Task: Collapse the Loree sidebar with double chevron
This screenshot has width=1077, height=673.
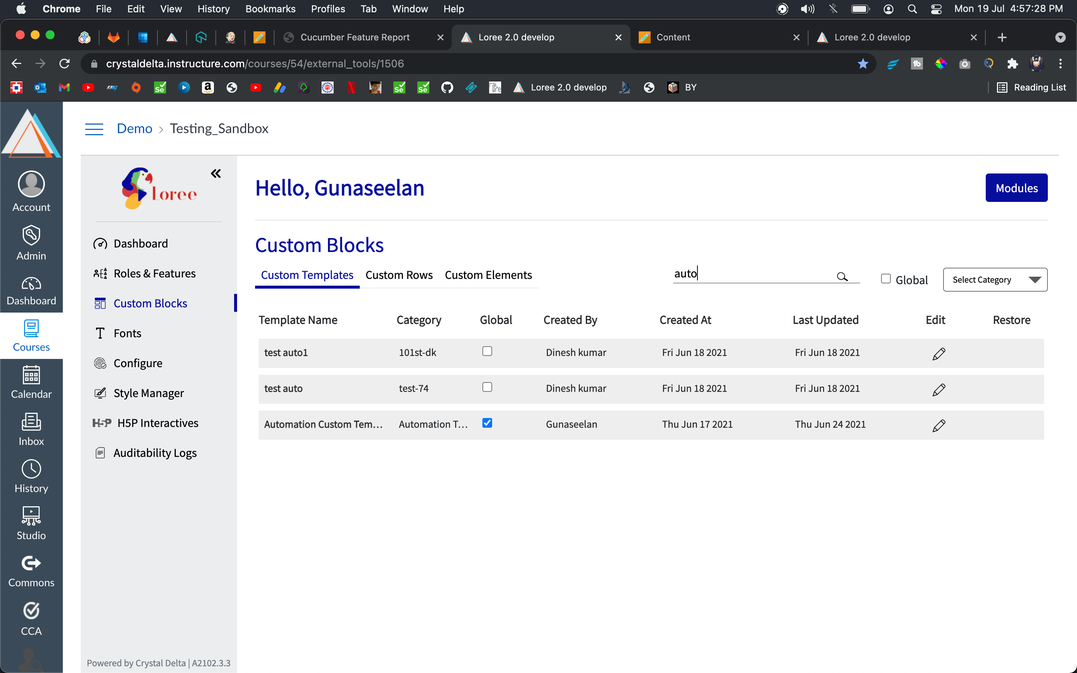Action: [216, 174]
